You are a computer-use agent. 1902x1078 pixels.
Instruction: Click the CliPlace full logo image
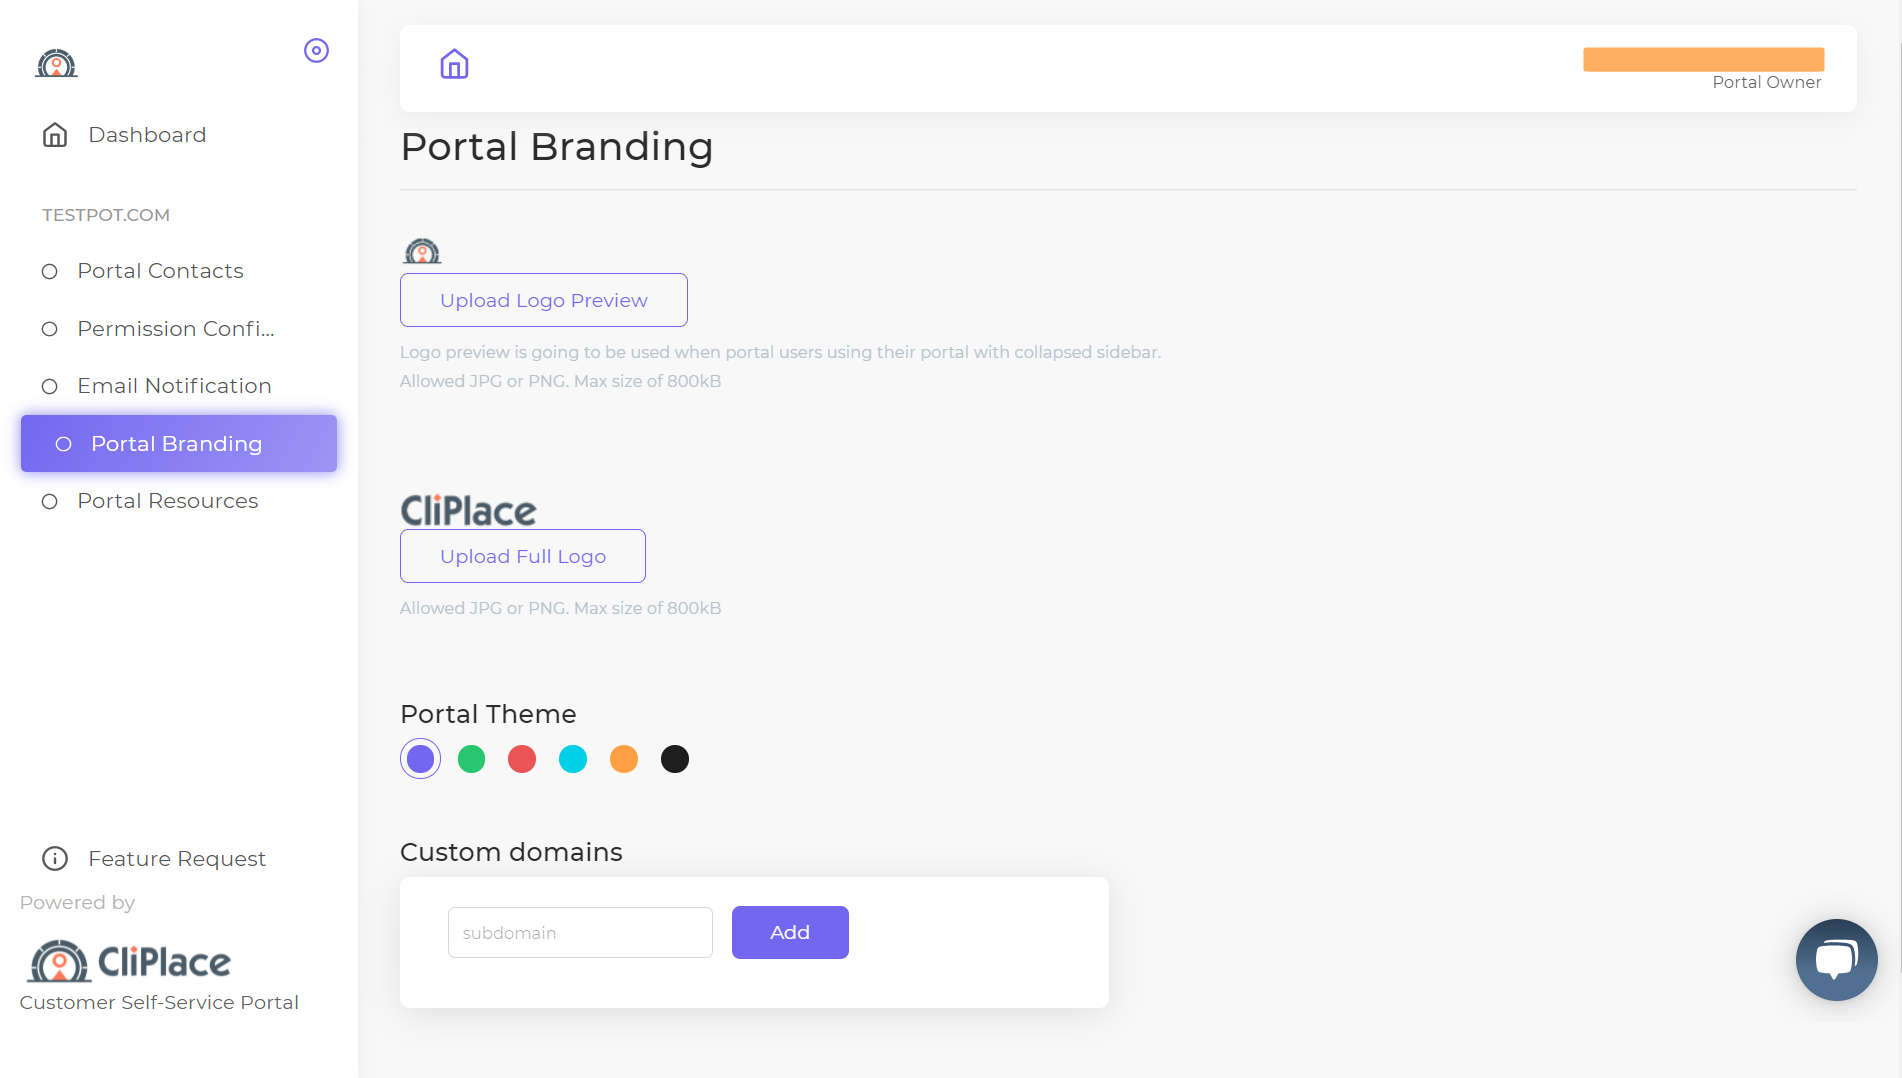coord(469,510)
